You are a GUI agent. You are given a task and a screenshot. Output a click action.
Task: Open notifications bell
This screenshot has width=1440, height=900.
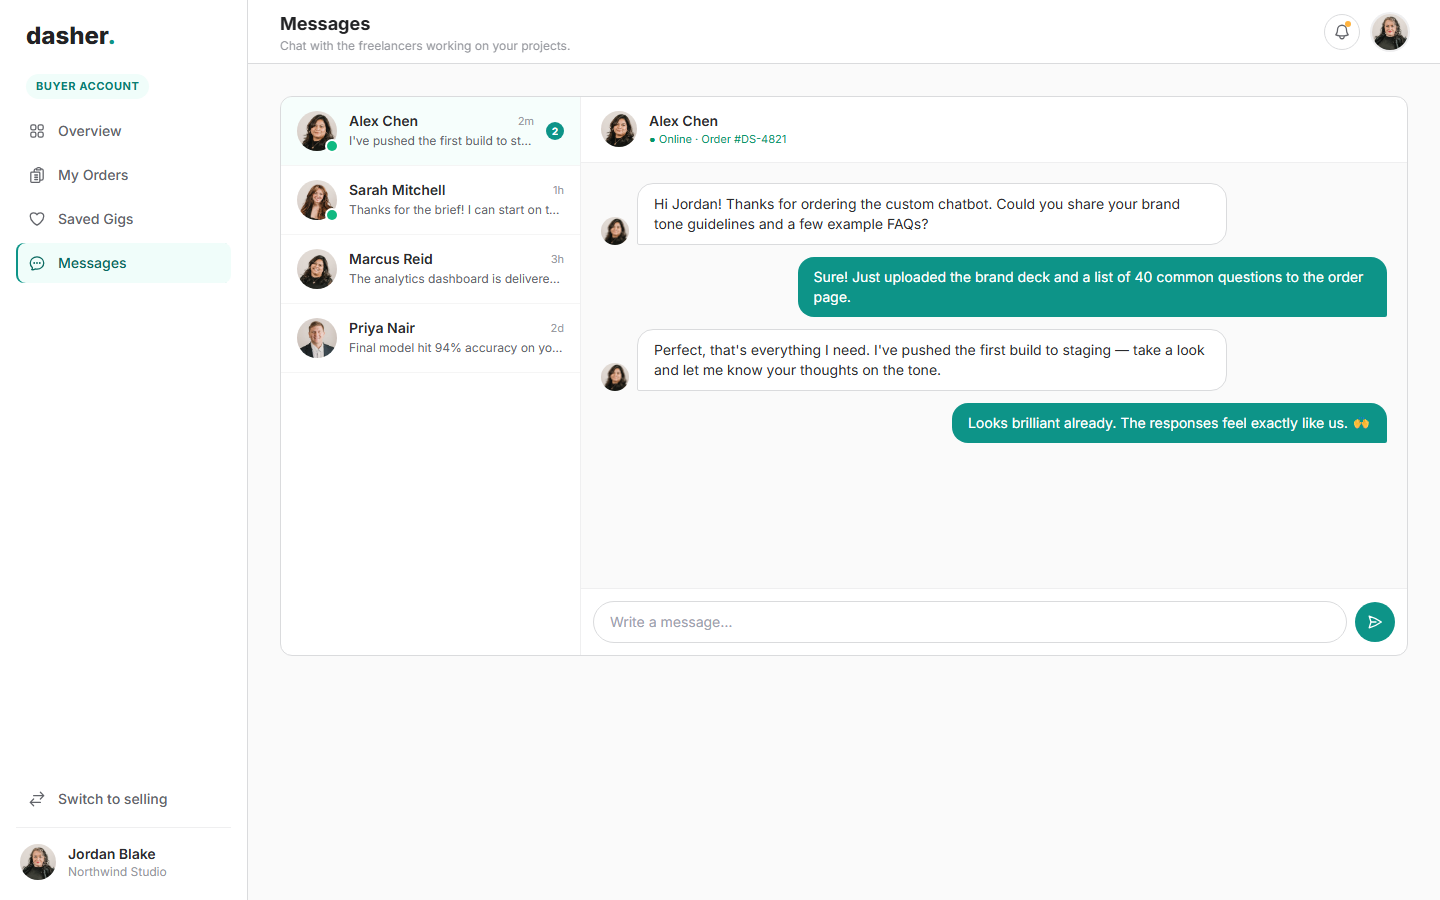tap(1342, 32)
